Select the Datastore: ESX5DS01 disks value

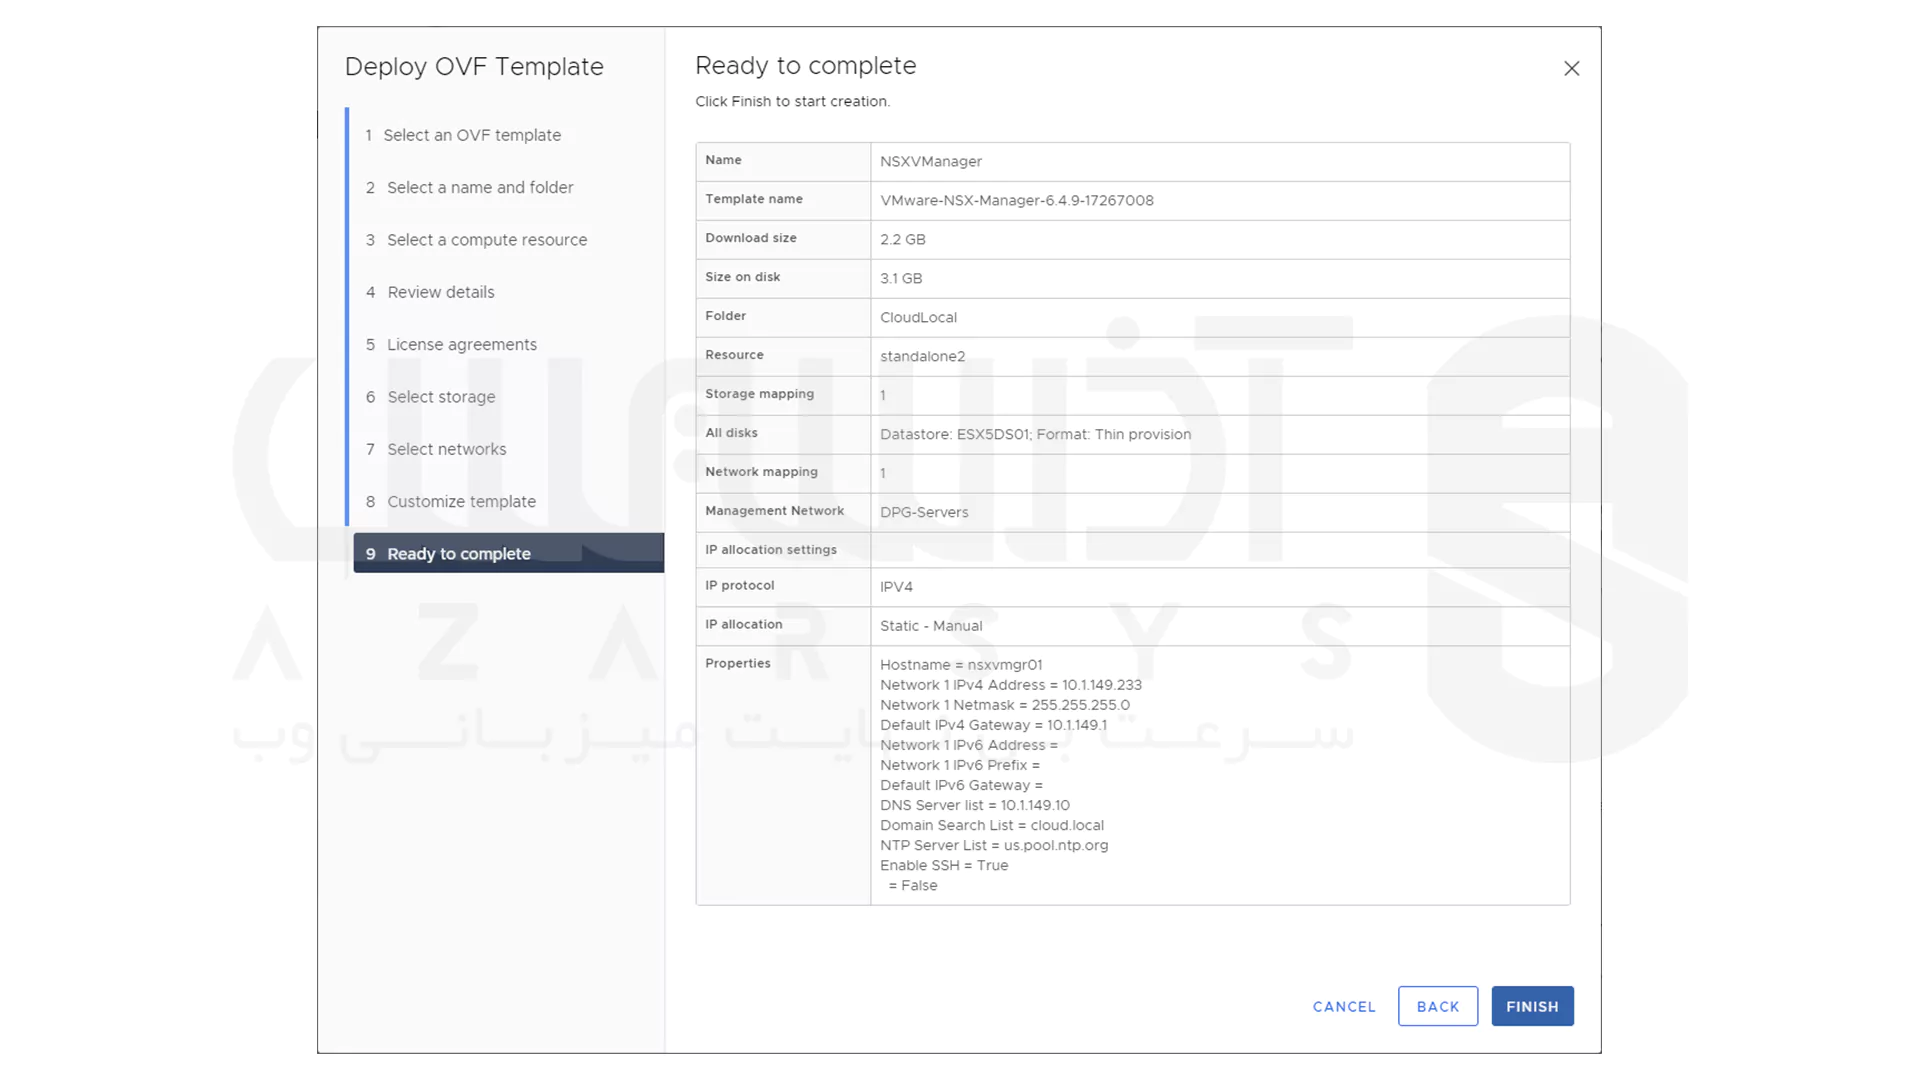[1035, 434]
